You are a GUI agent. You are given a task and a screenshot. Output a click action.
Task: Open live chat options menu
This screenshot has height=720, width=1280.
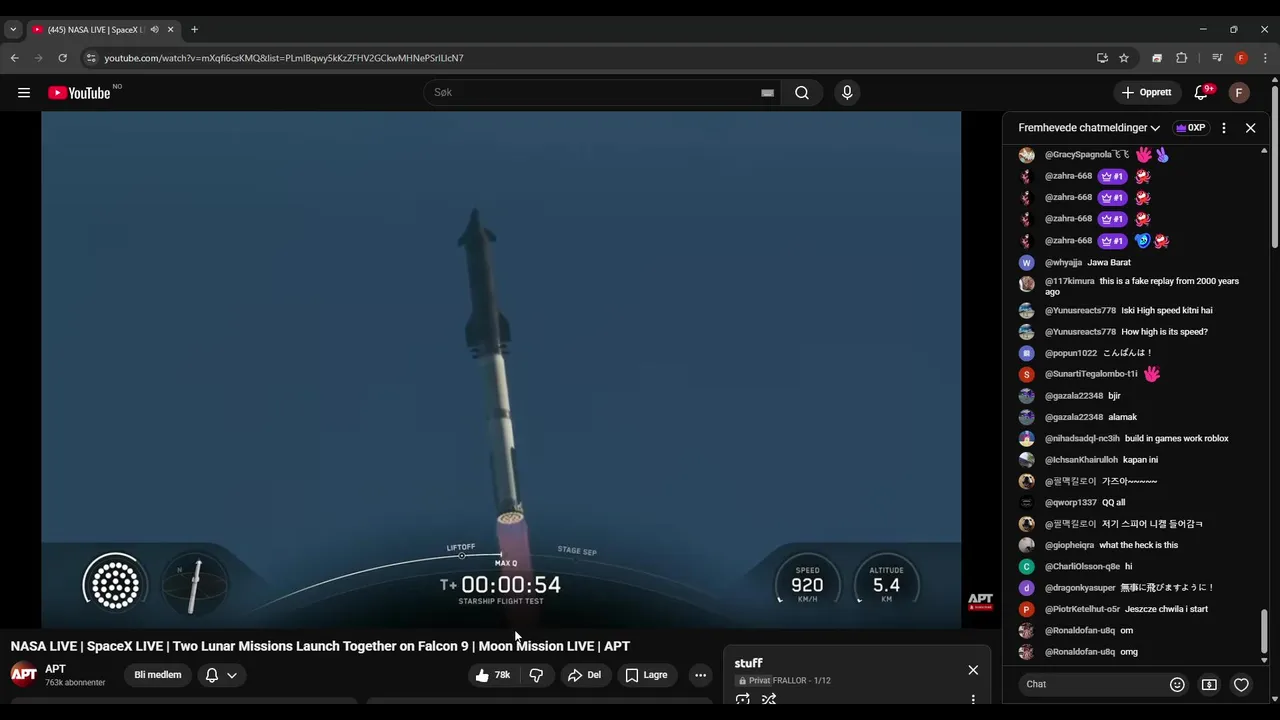pyautogui.click(x=1224, y=128)
